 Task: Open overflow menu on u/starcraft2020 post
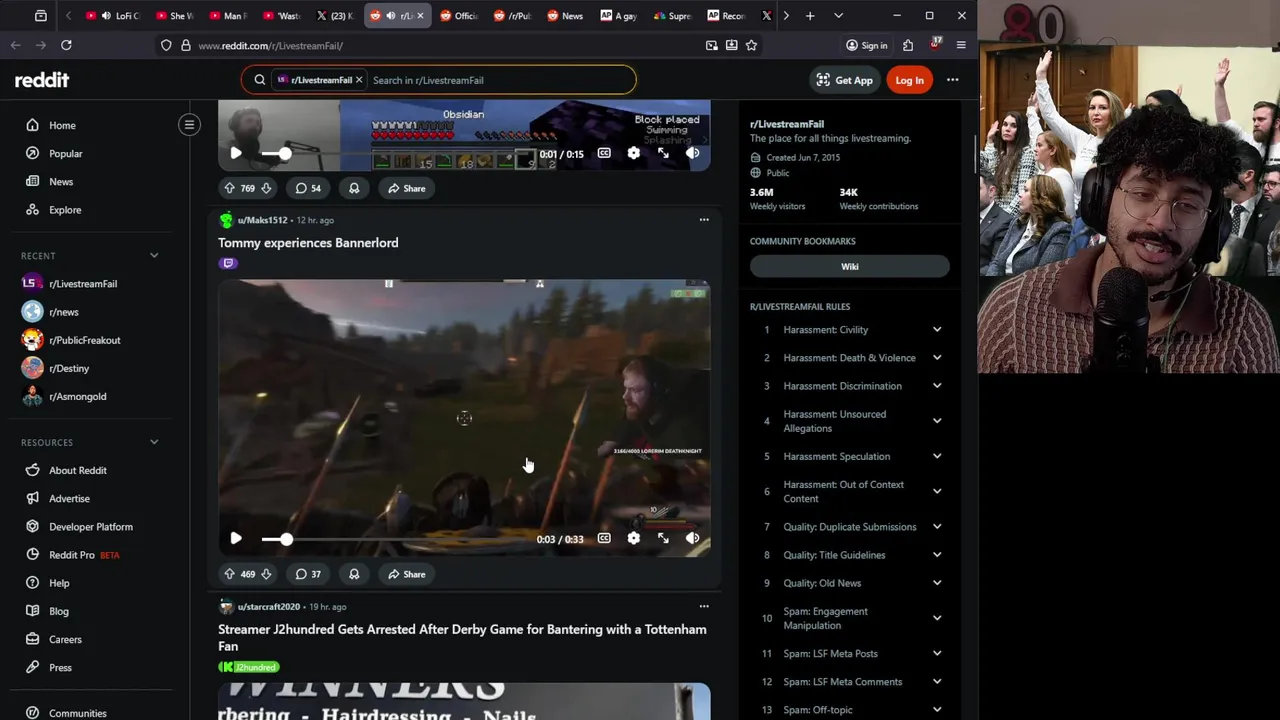point(704,606)
